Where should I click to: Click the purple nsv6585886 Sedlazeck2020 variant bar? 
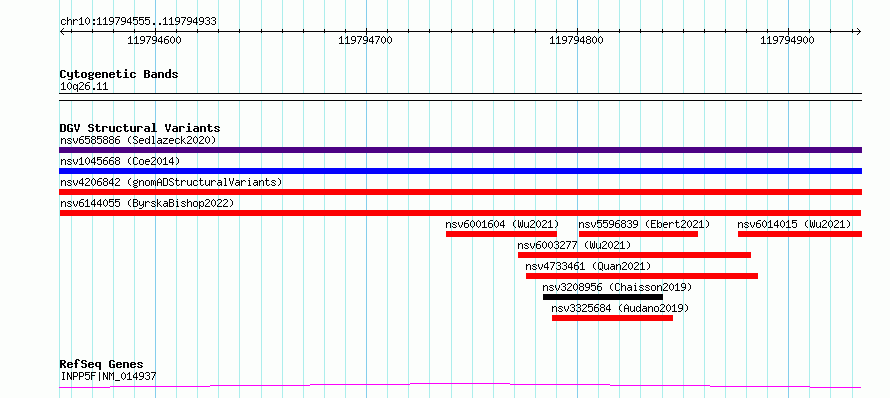460,150
